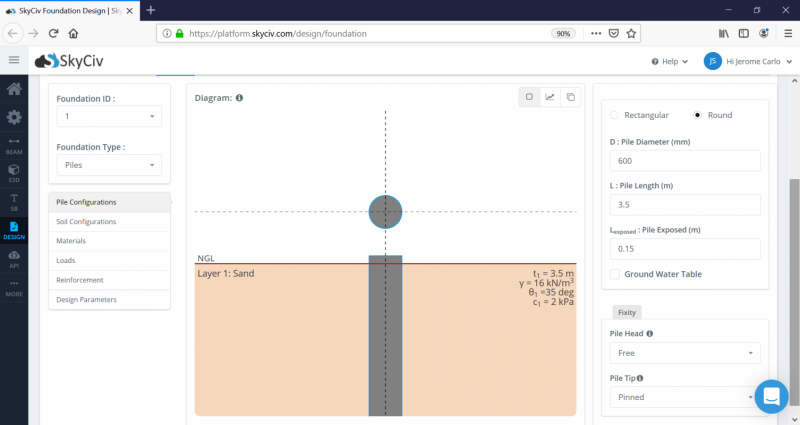Switch to the graph chart view icon

tap(549, 97)
